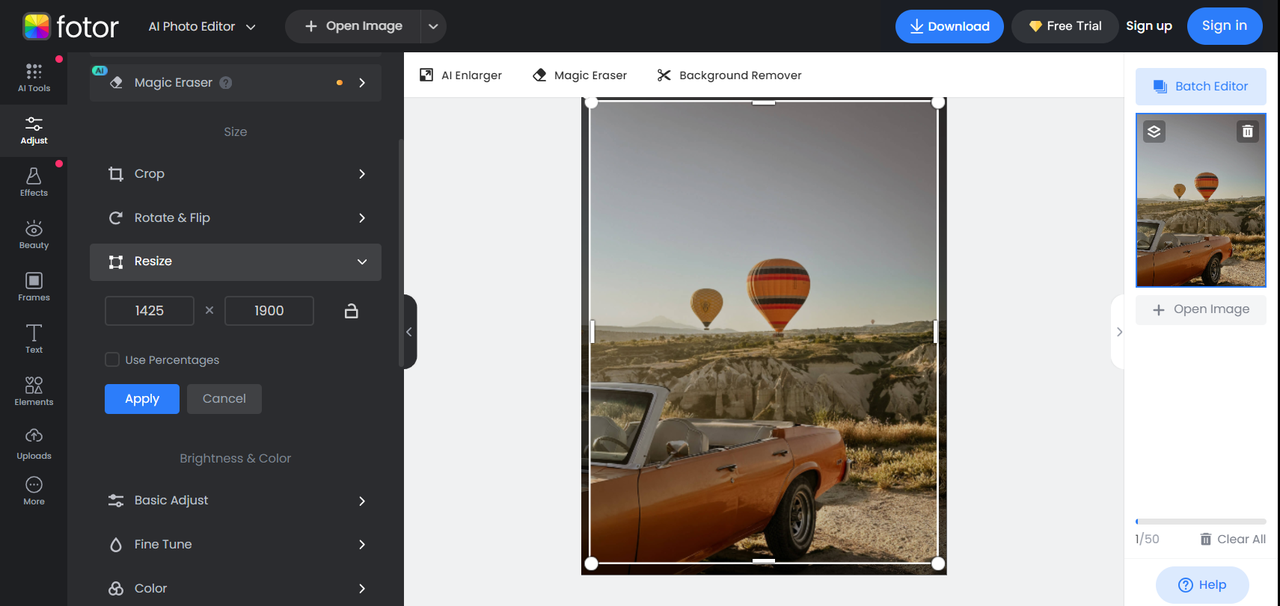Image resolution: width=1280 pixels, height=606 pixels.
Task: Click the Sign up link
Action: 1149,26
